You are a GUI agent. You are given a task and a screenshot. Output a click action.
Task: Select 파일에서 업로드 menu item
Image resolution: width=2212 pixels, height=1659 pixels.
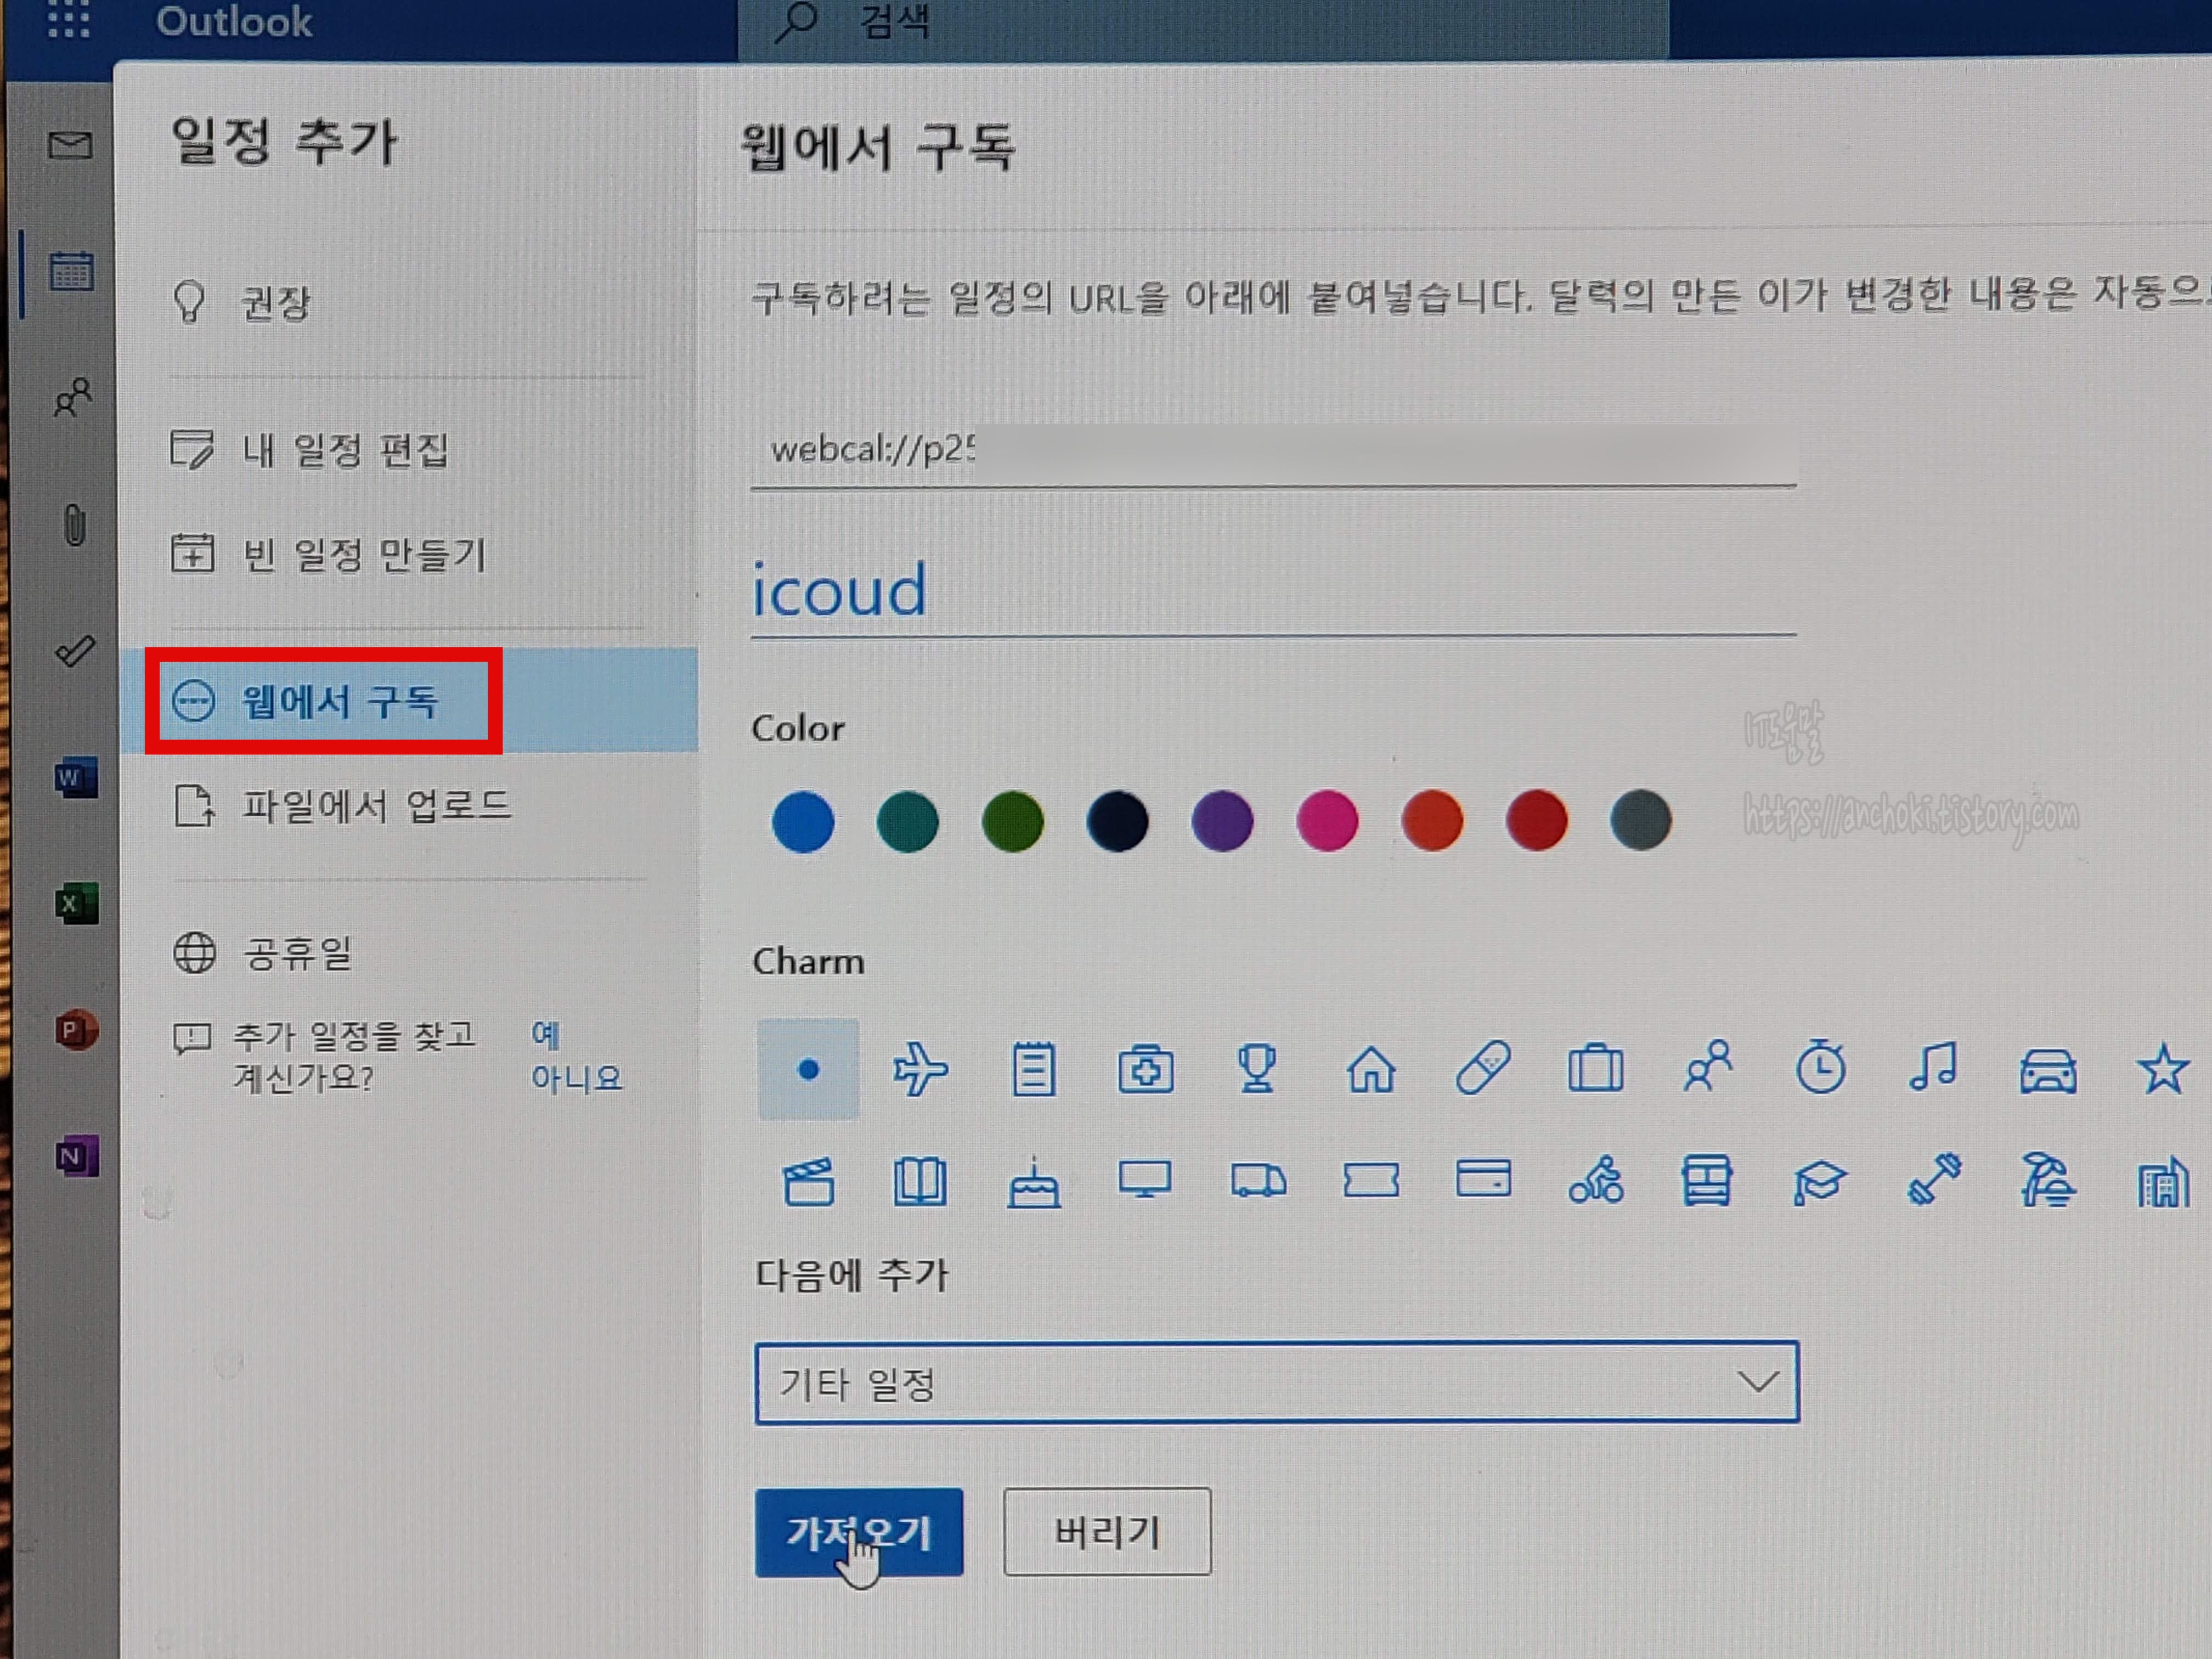(375, 806)
